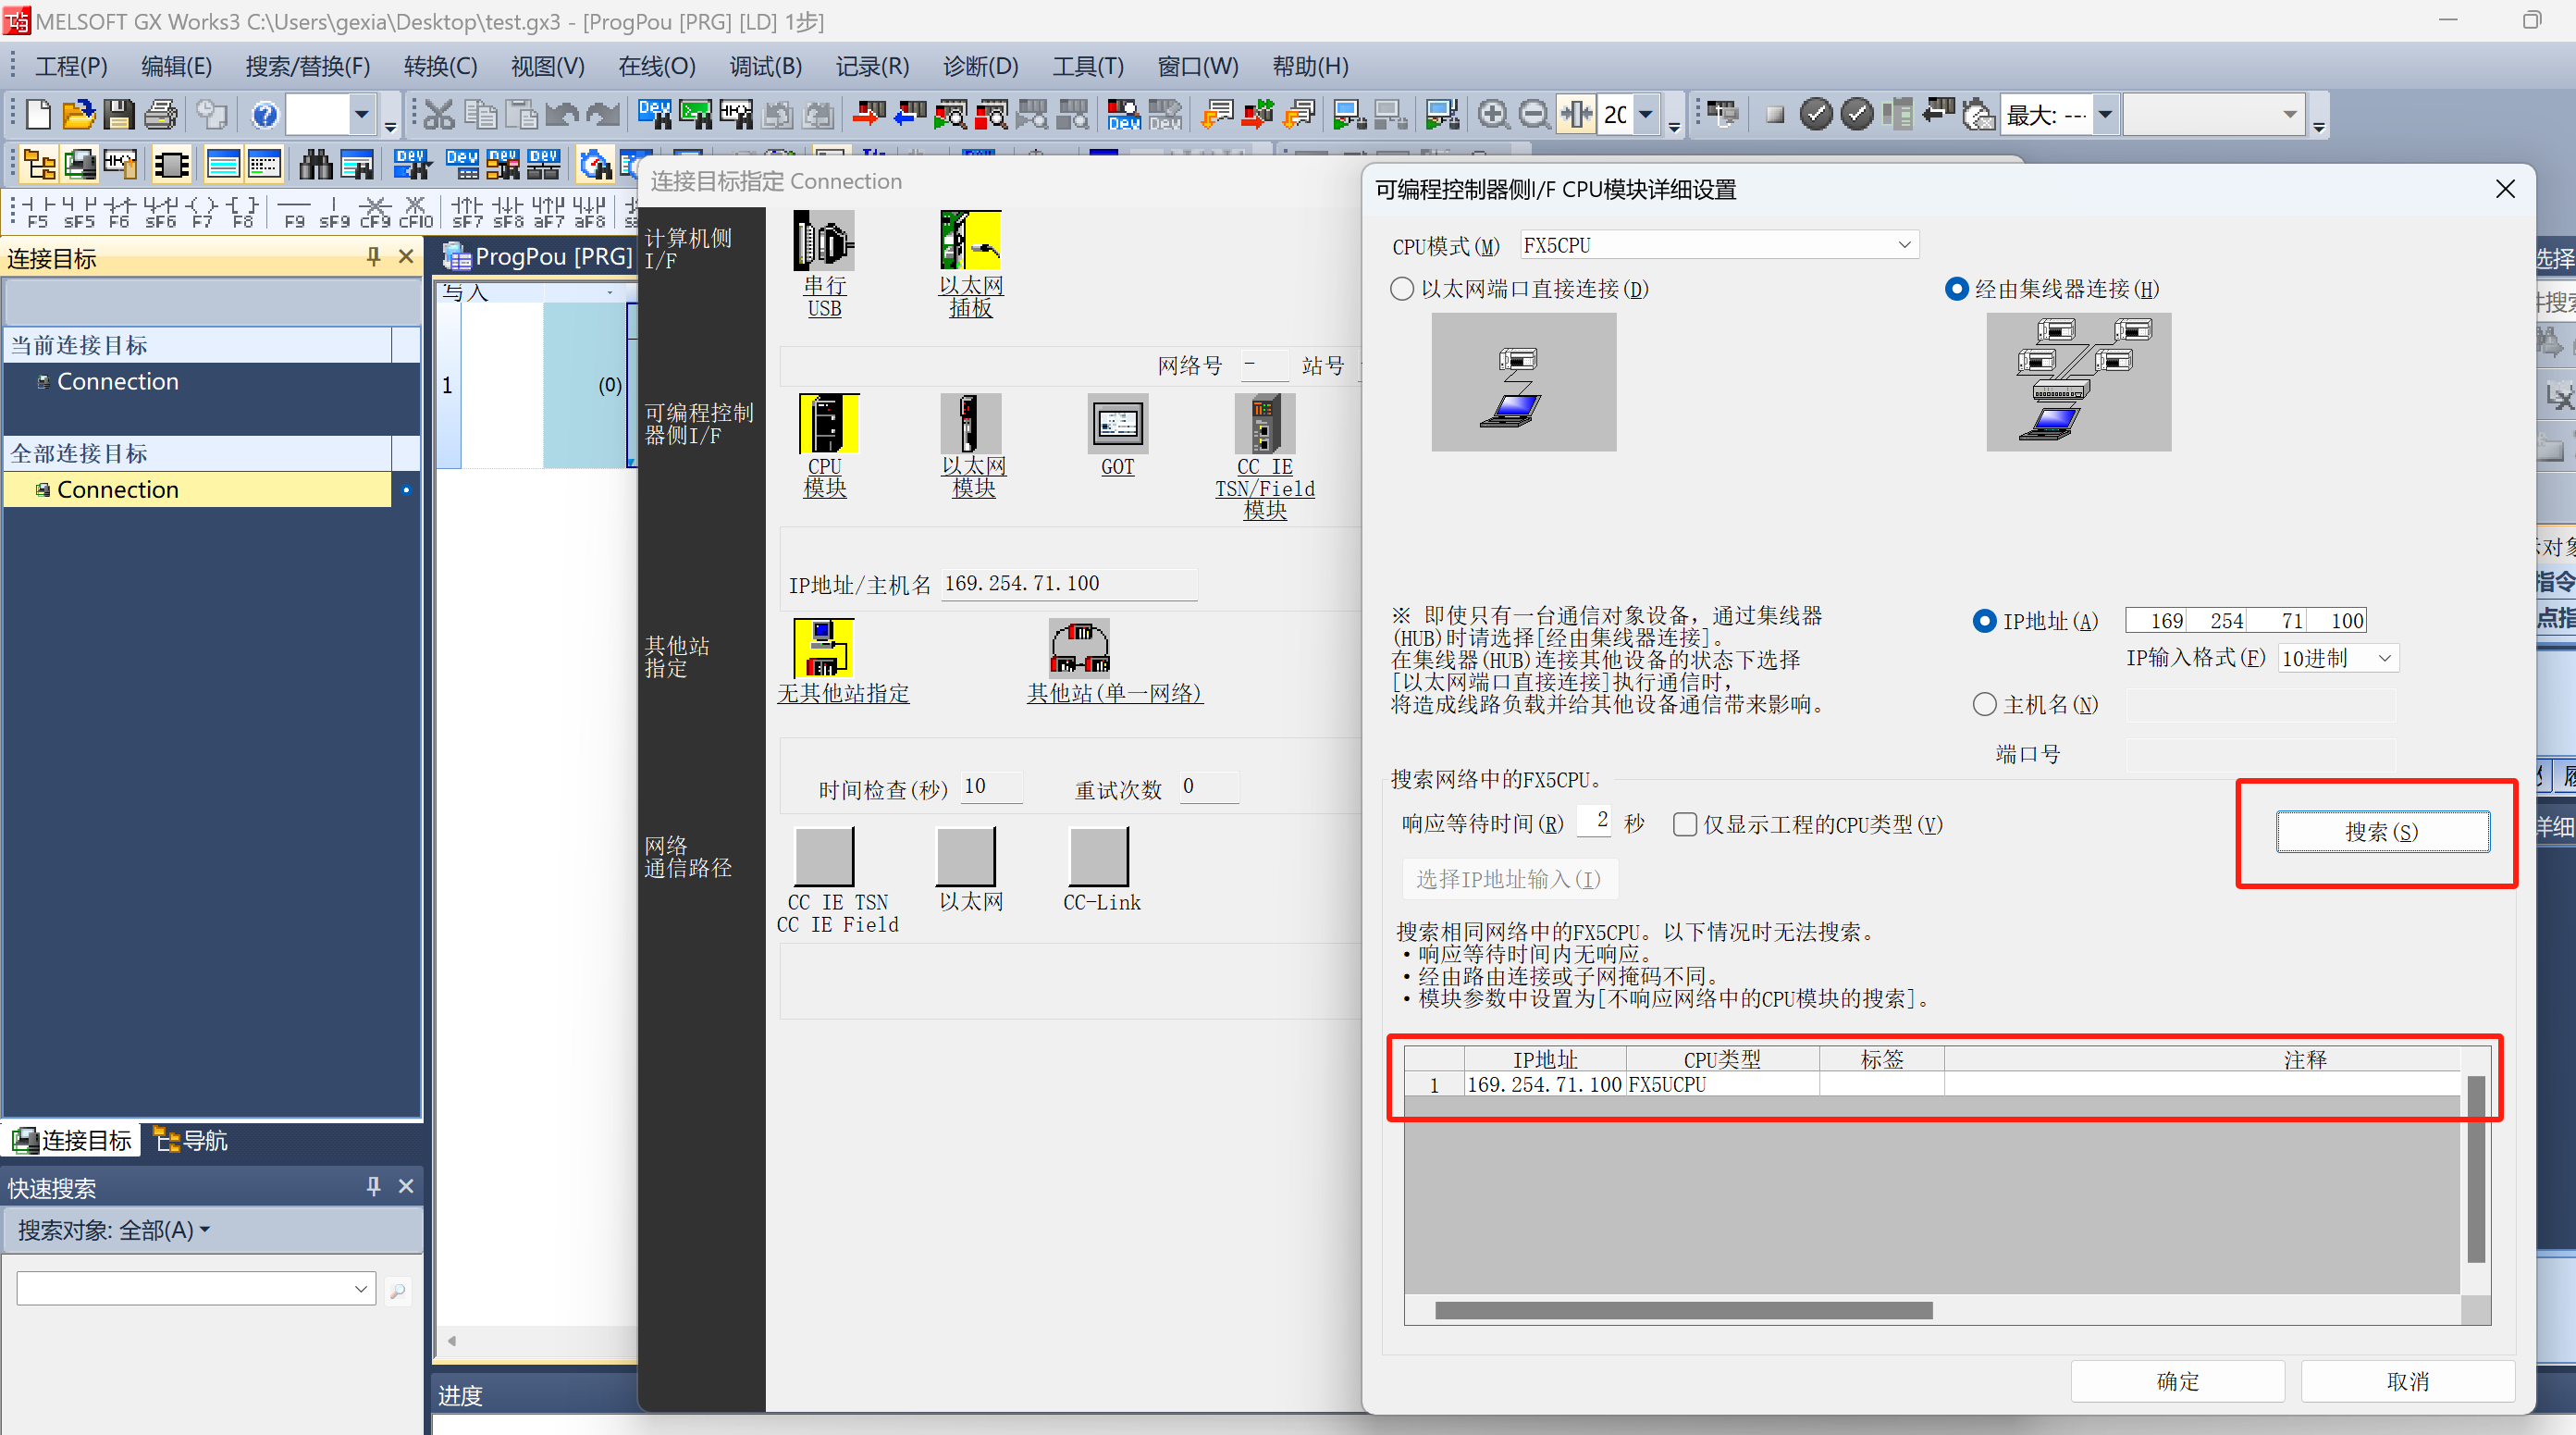2576x1435 pixels.
Task: Open the zoom percentage dropdown arrow
Action: tap(1645, 115)
